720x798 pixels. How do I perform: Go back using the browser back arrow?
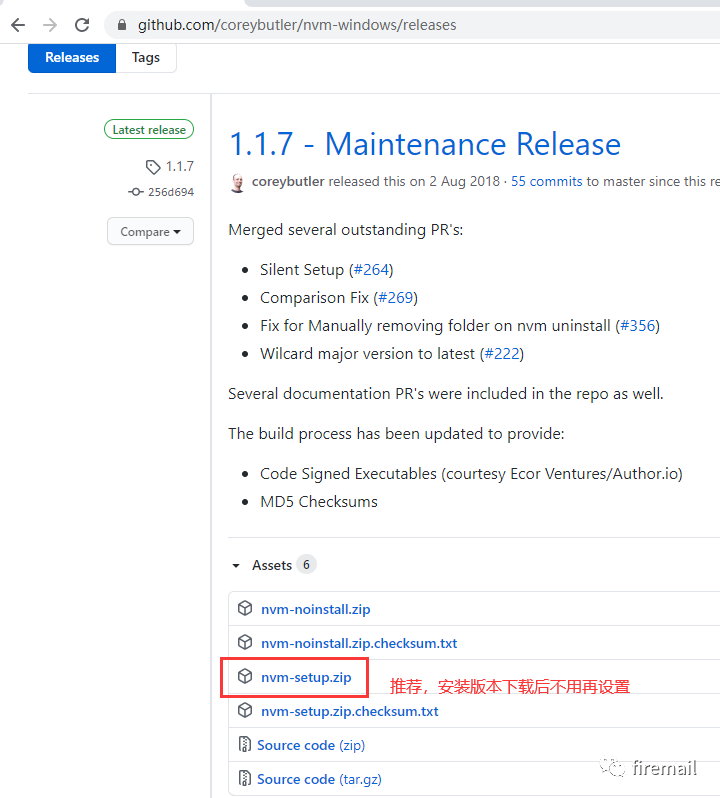pos(18,25)
